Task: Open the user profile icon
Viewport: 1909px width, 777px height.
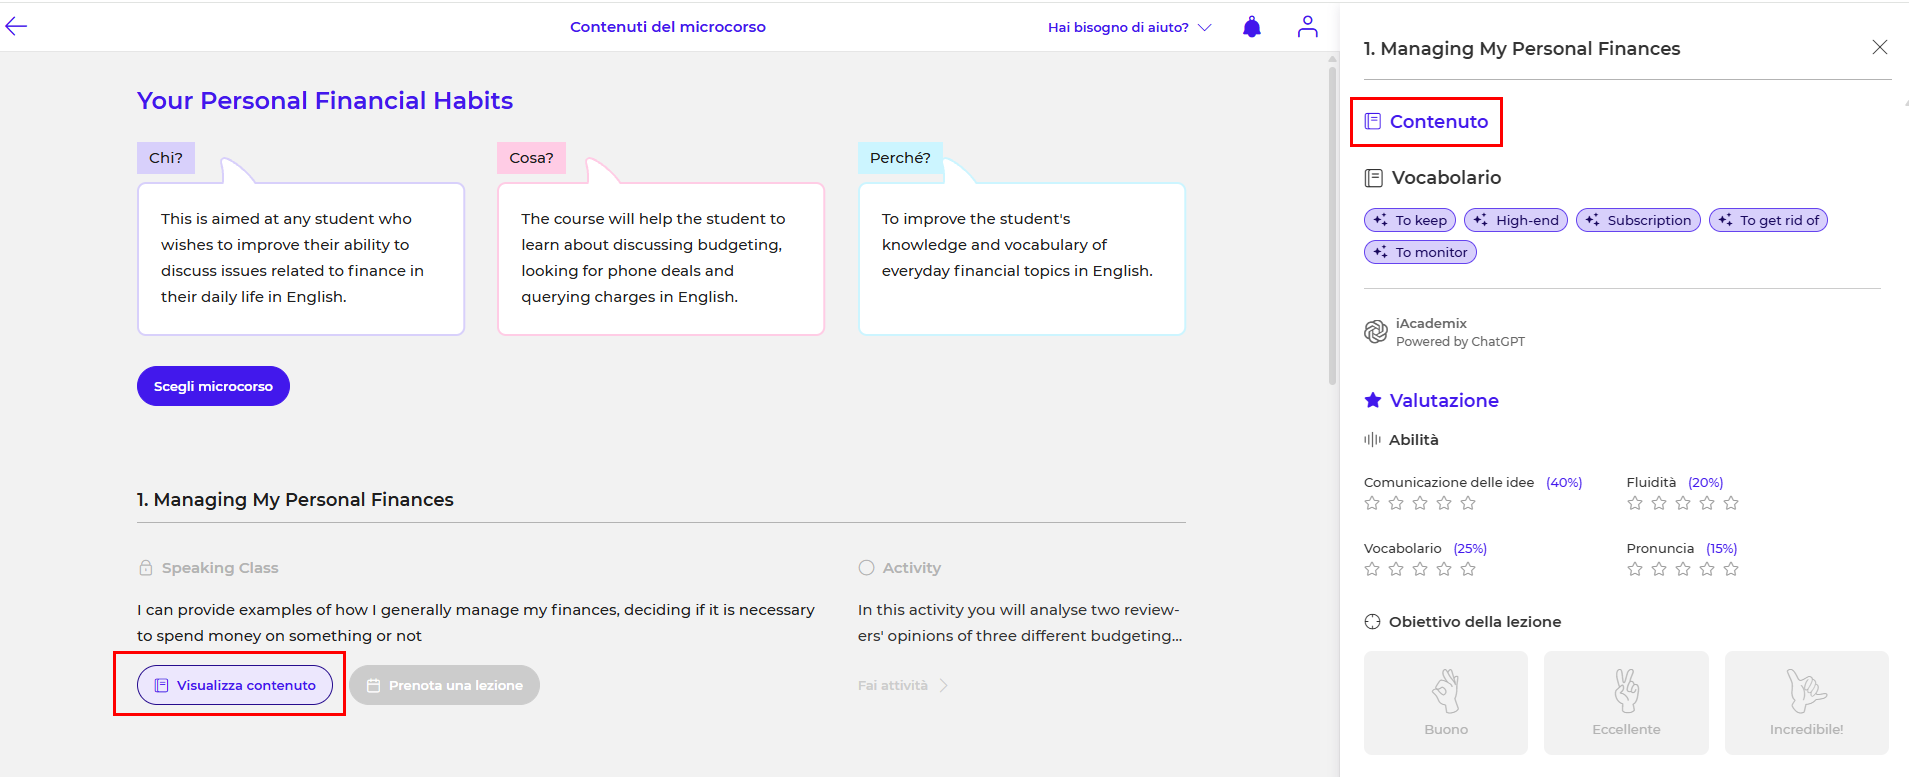Action: 1307,27
